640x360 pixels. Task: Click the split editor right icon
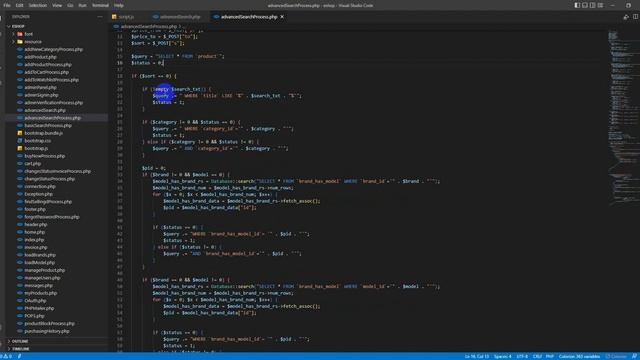pos(635,17)
